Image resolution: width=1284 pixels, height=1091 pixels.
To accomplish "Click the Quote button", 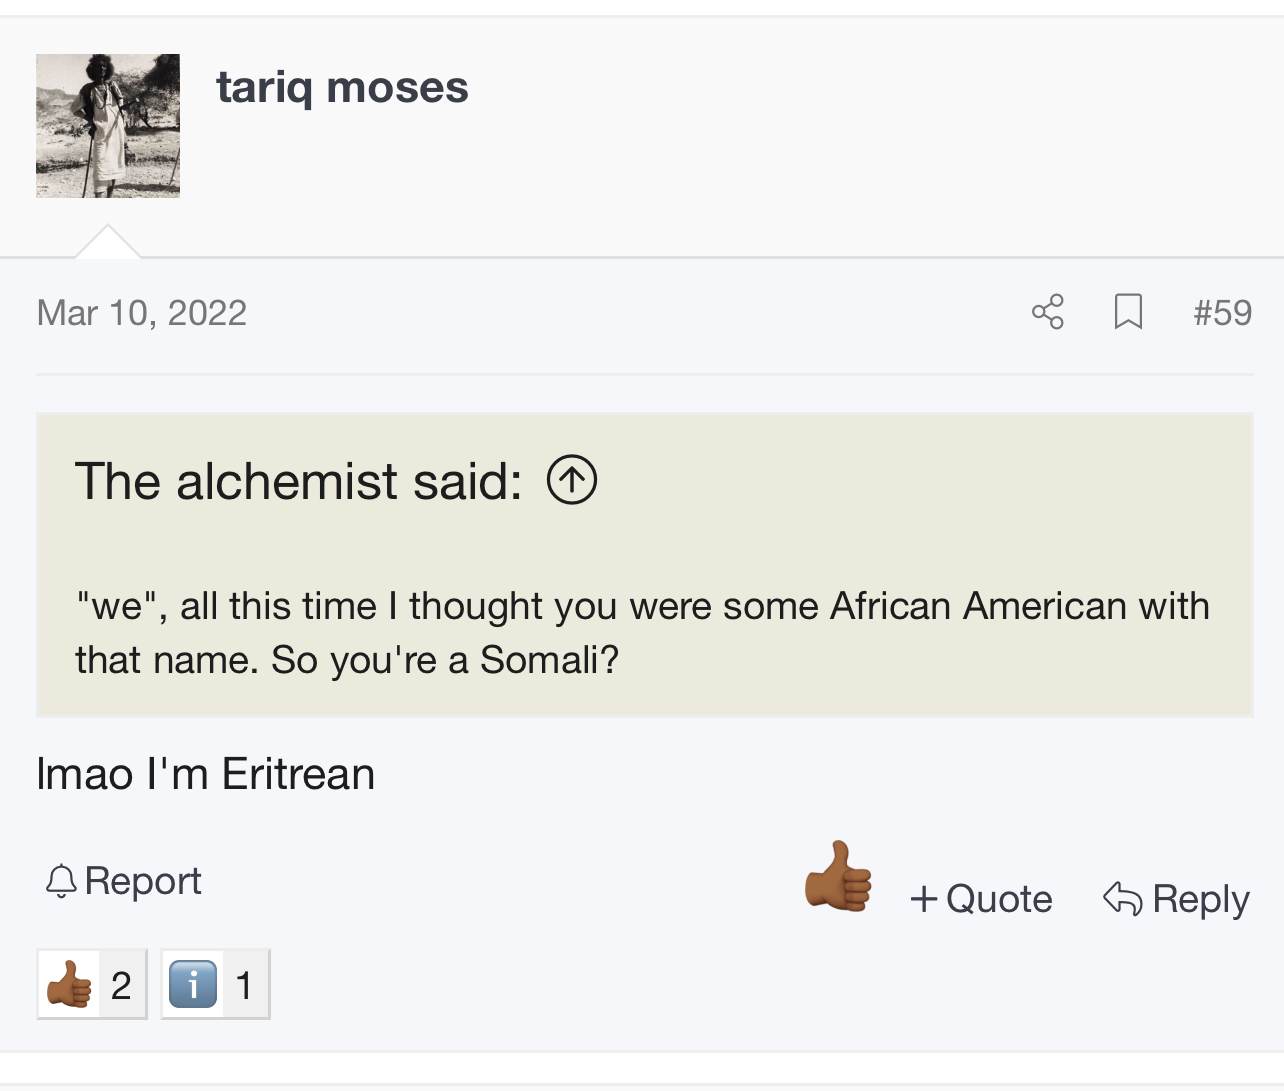I will [x=981, y=899].
